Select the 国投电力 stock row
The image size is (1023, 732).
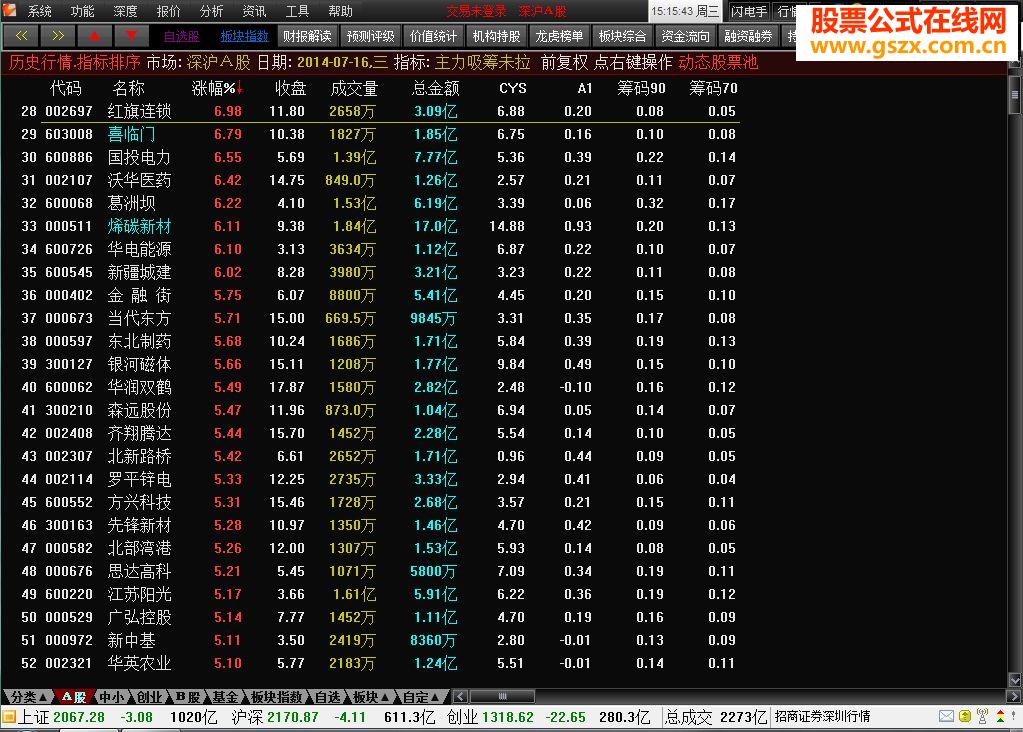(379, 157)
